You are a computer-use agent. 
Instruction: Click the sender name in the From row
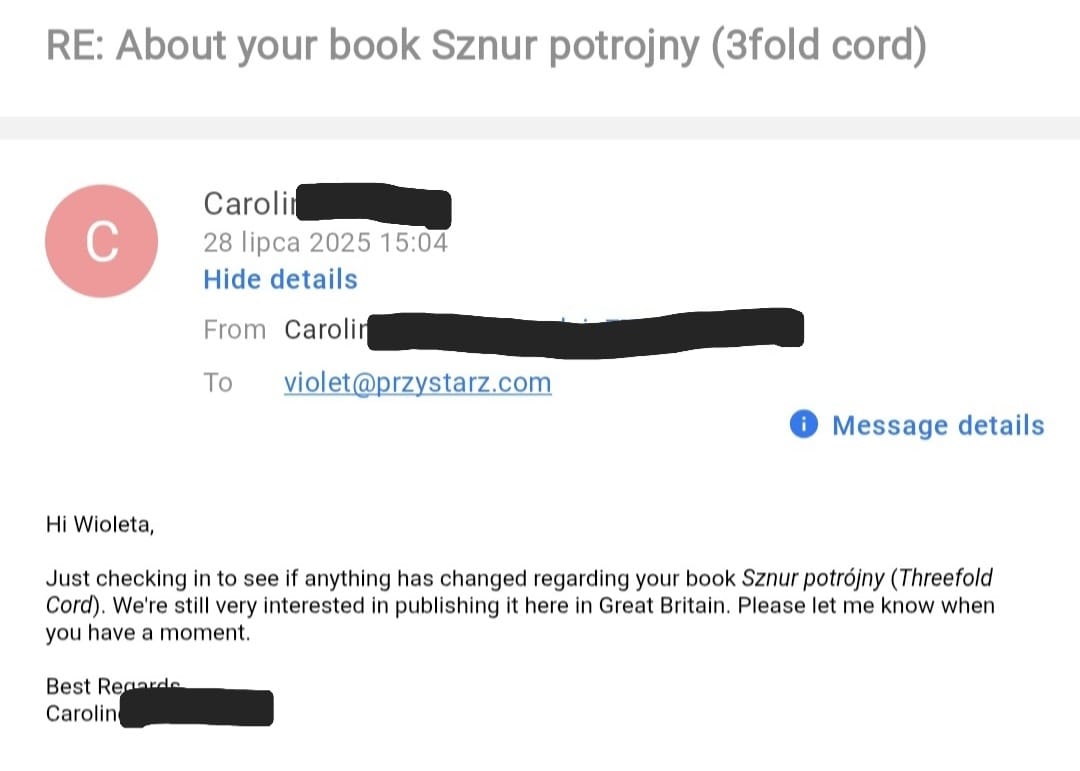pyautogui.click(x=326, y=330)
